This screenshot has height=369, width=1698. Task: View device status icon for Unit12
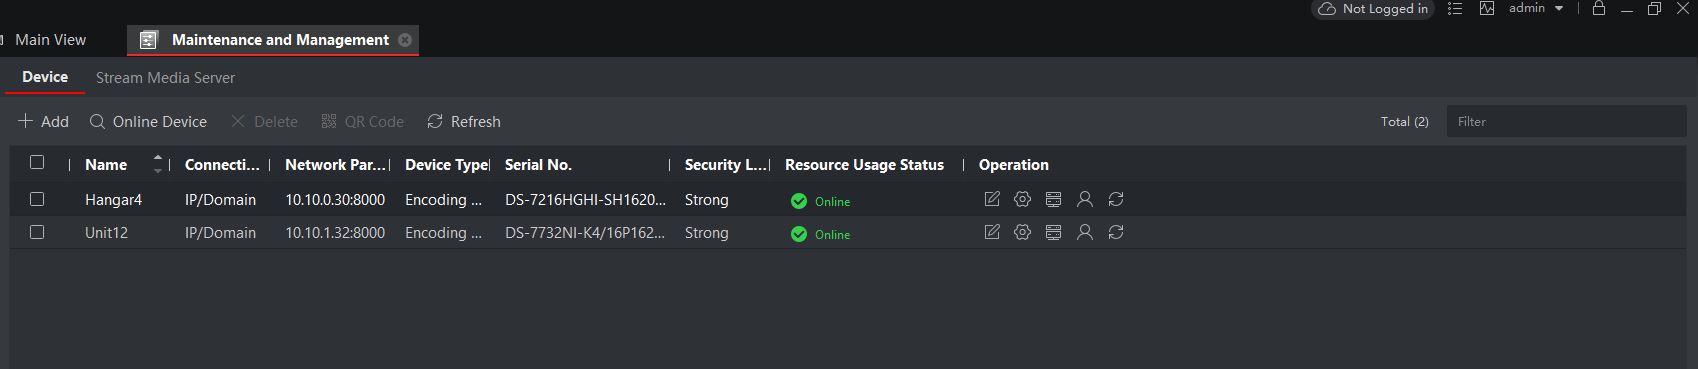1053,232
